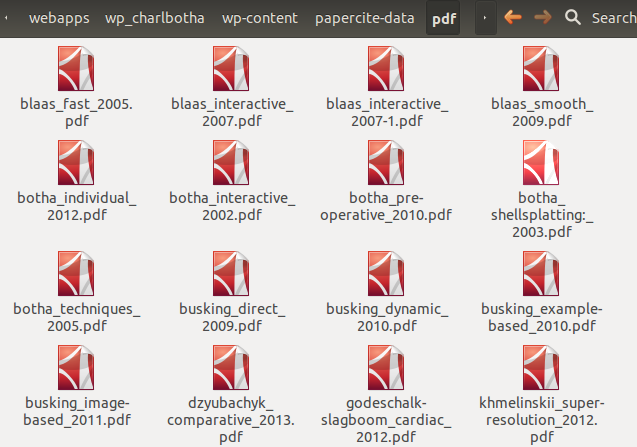Go forward with right arrow
The image size is (637, 447).
tap(543, 17)
